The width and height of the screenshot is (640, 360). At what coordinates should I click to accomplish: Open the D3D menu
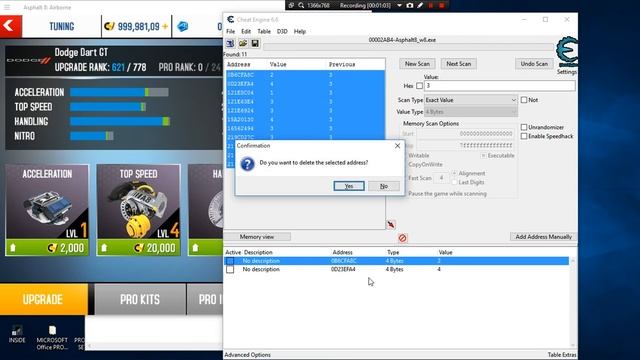point(282,31)
